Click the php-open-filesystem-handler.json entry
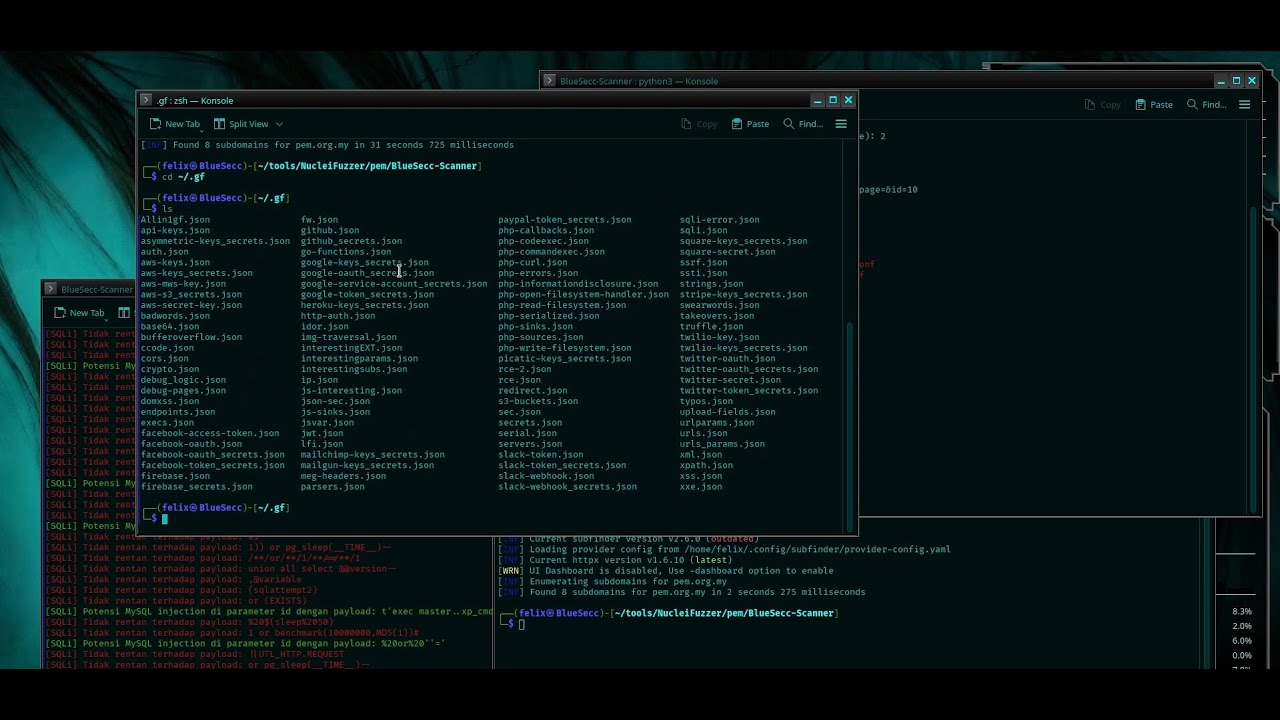This screenshot has width=1280, height=720. (584, 295)
